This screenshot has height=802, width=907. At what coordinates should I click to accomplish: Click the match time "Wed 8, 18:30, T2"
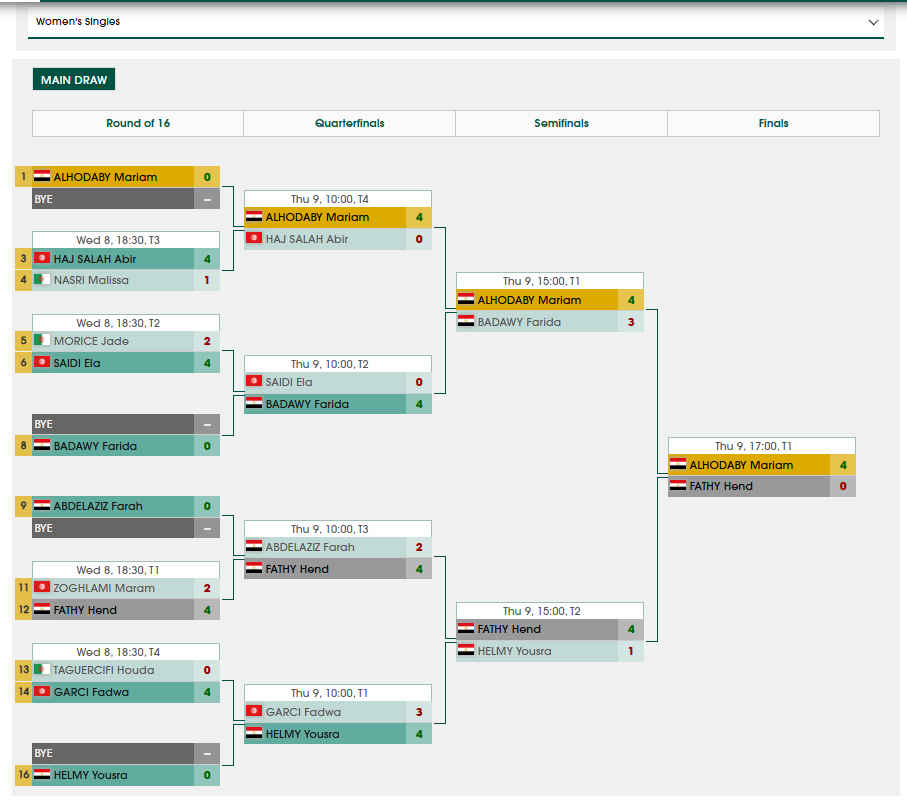click(x=118, y=323)
